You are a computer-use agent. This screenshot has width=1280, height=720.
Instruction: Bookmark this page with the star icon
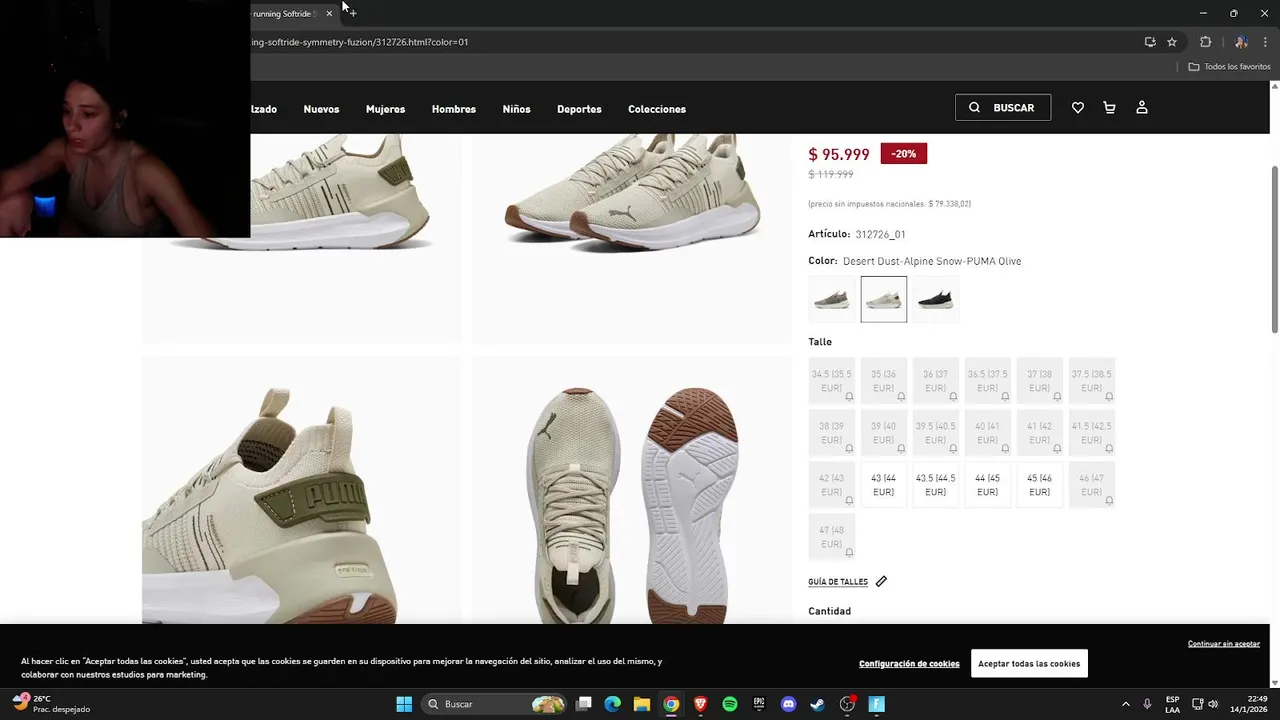(x=1172, y=42)
